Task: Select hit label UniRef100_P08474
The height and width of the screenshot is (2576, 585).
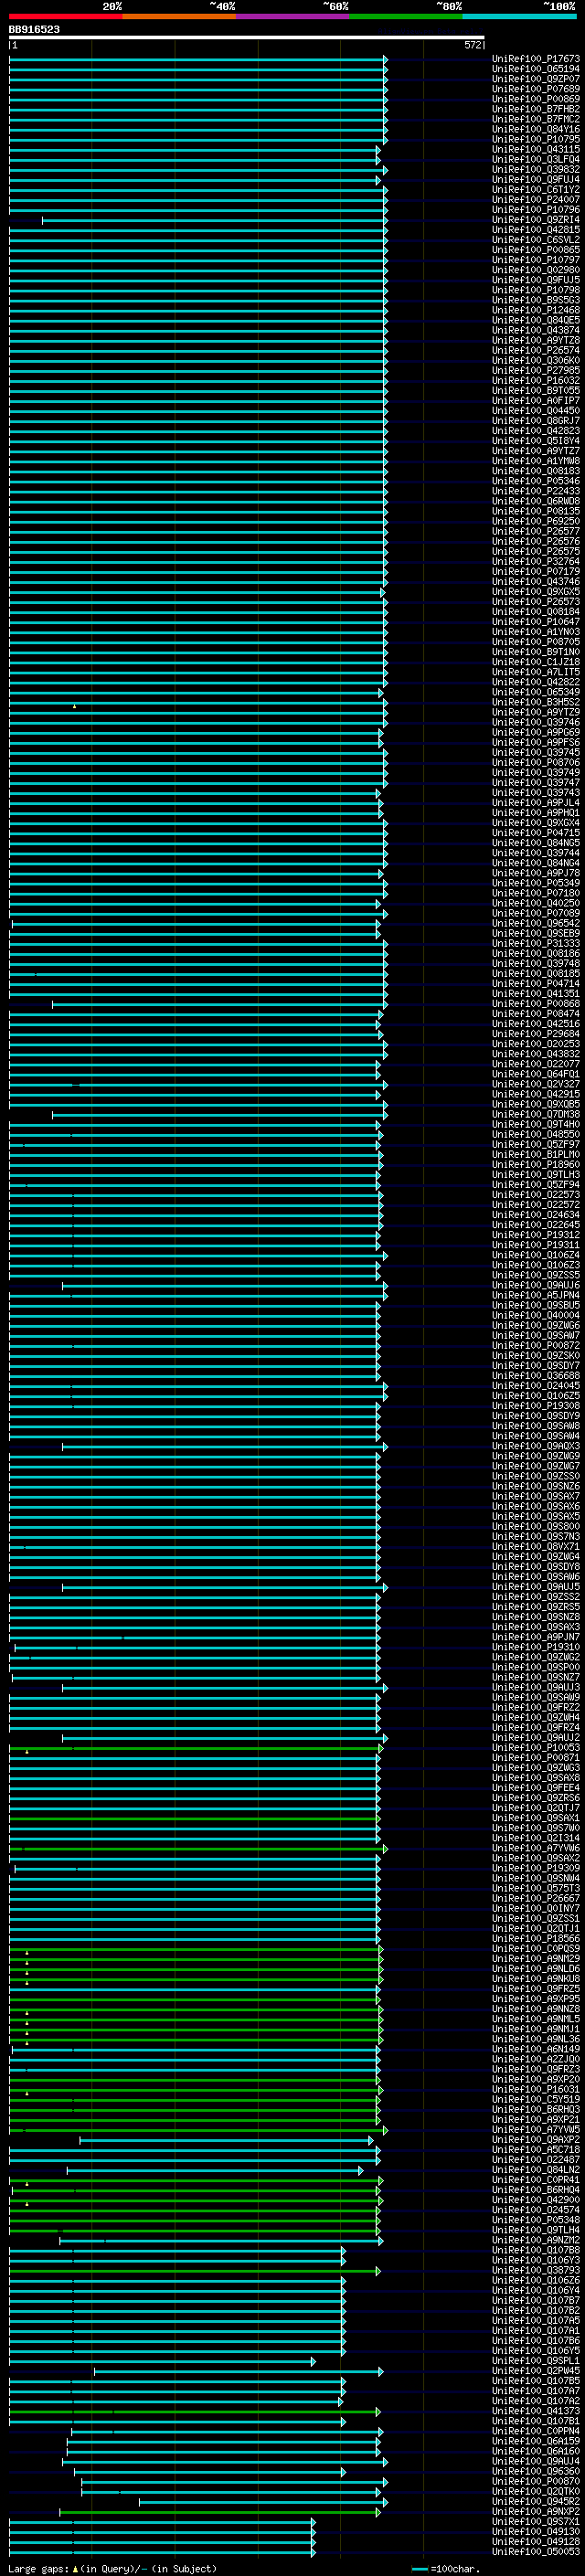Action: click(x=536, y=1014)
